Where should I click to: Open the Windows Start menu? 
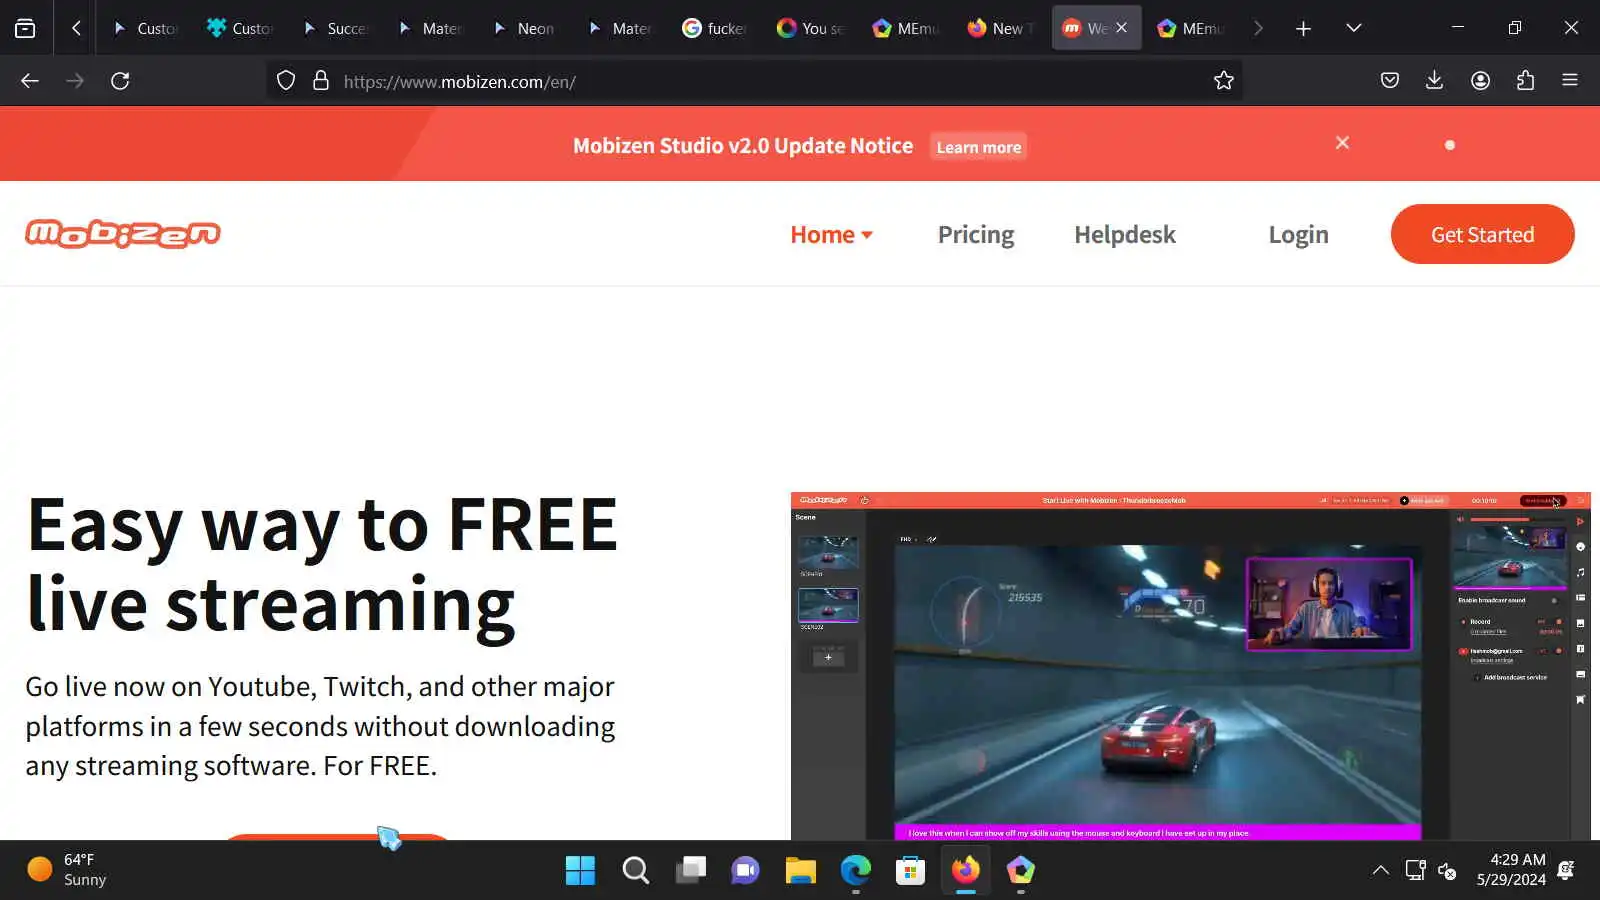[x=580, y=870]
